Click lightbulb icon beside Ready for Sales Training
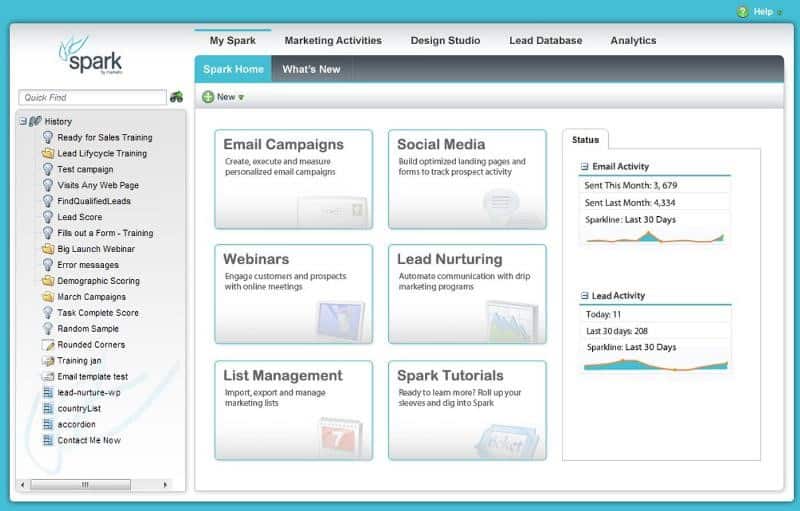Screen dimensions: 800x511 [48, 137]
